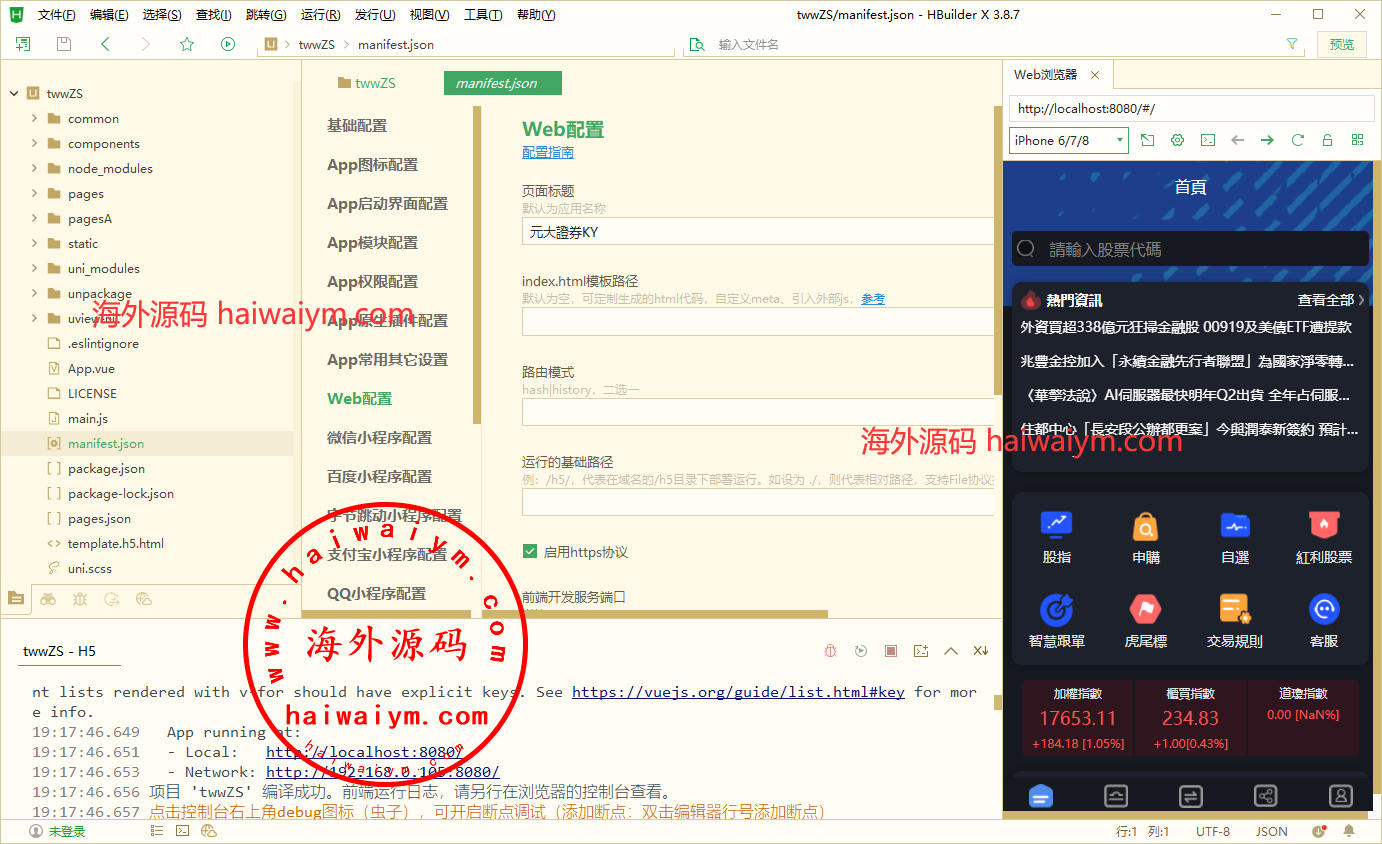The height and width of the screenshot is (844, 1382).
Task: Click the run play icon in toolbar
Action: (228, 44)
